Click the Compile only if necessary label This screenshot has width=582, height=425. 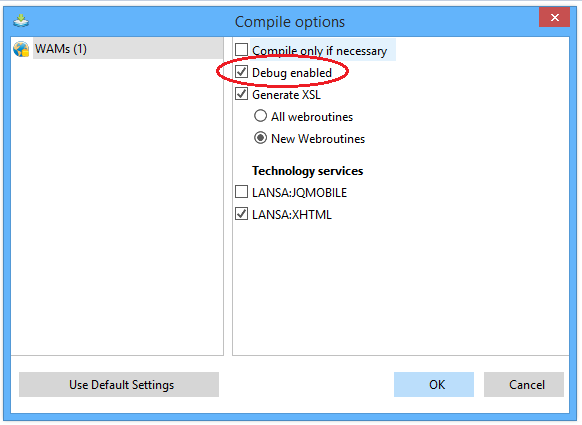tap(320, 50)
